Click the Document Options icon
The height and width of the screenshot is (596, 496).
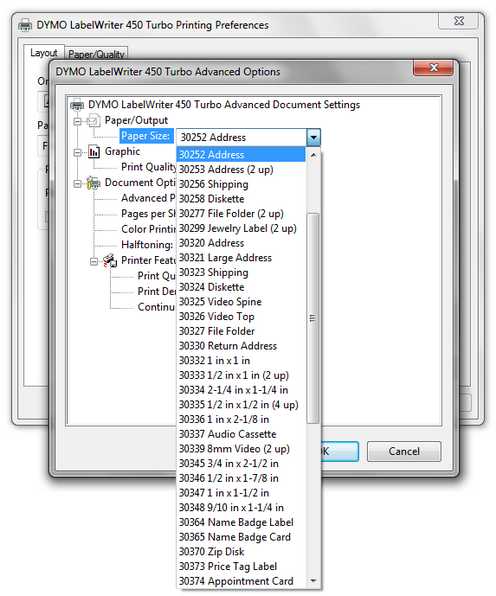pyautogui.click(x=93, y=183)
